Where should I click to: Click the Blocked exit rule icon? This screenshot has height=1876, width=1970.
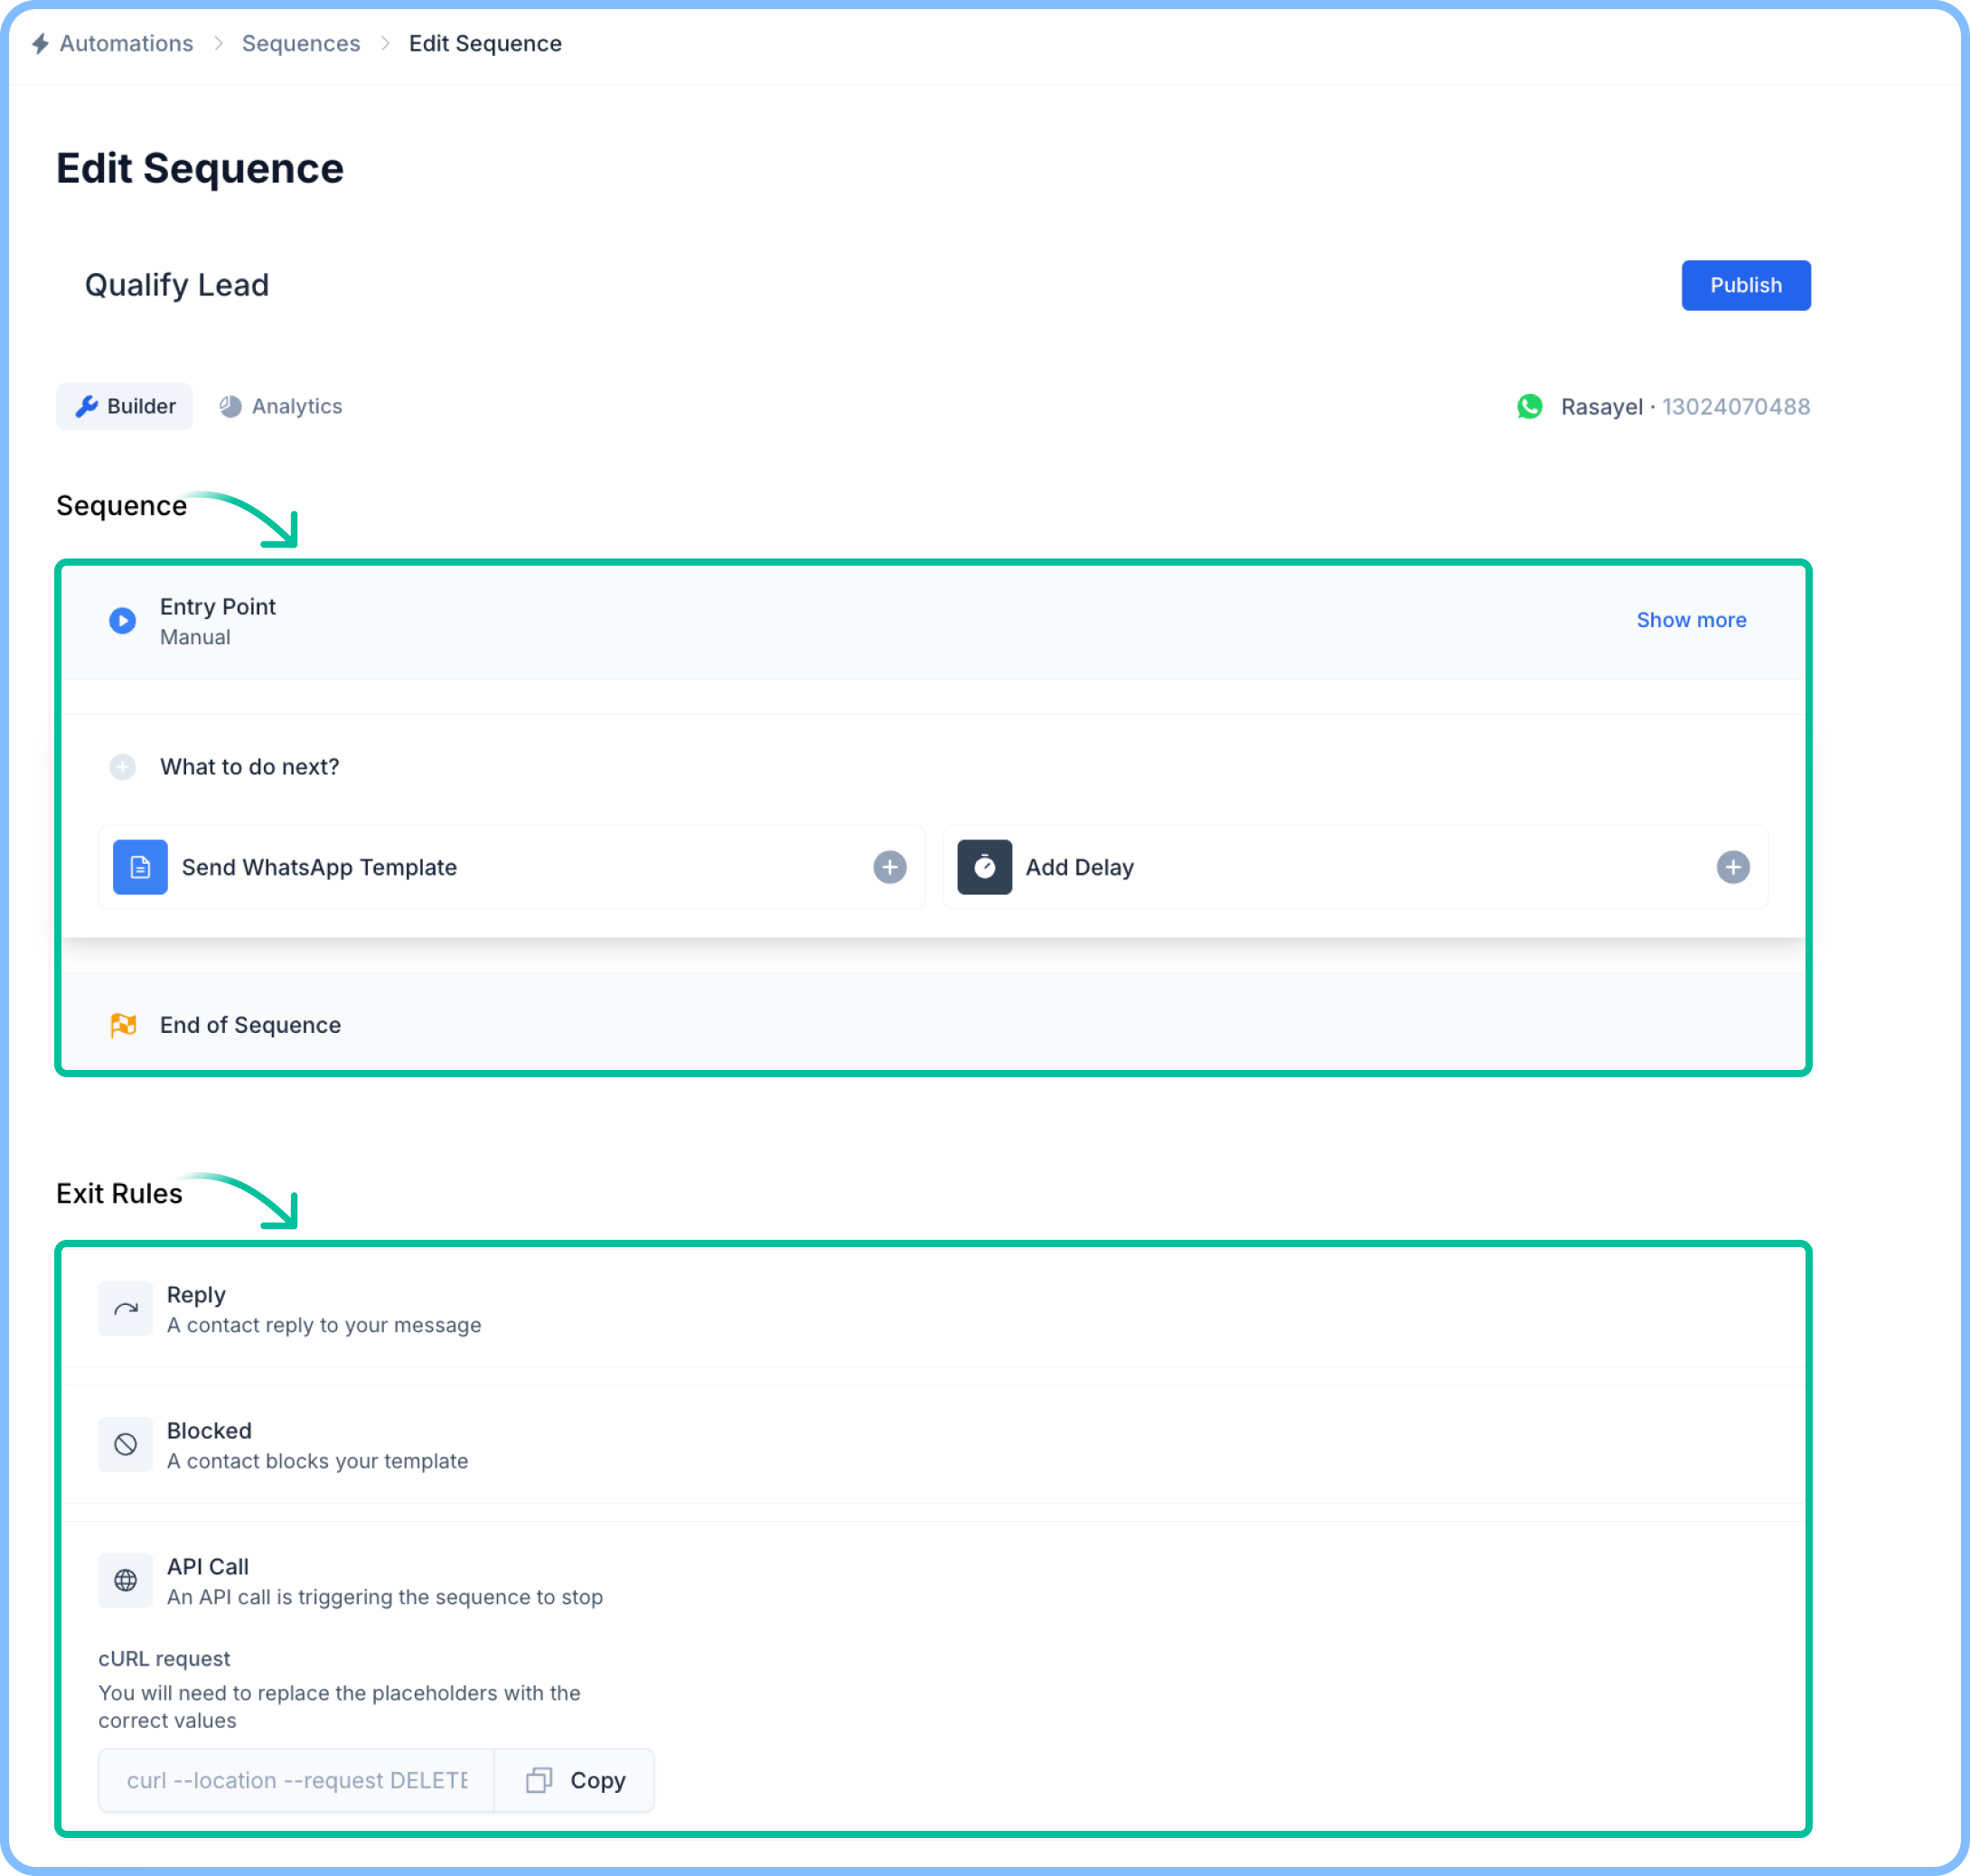(x=125, y=1444)
